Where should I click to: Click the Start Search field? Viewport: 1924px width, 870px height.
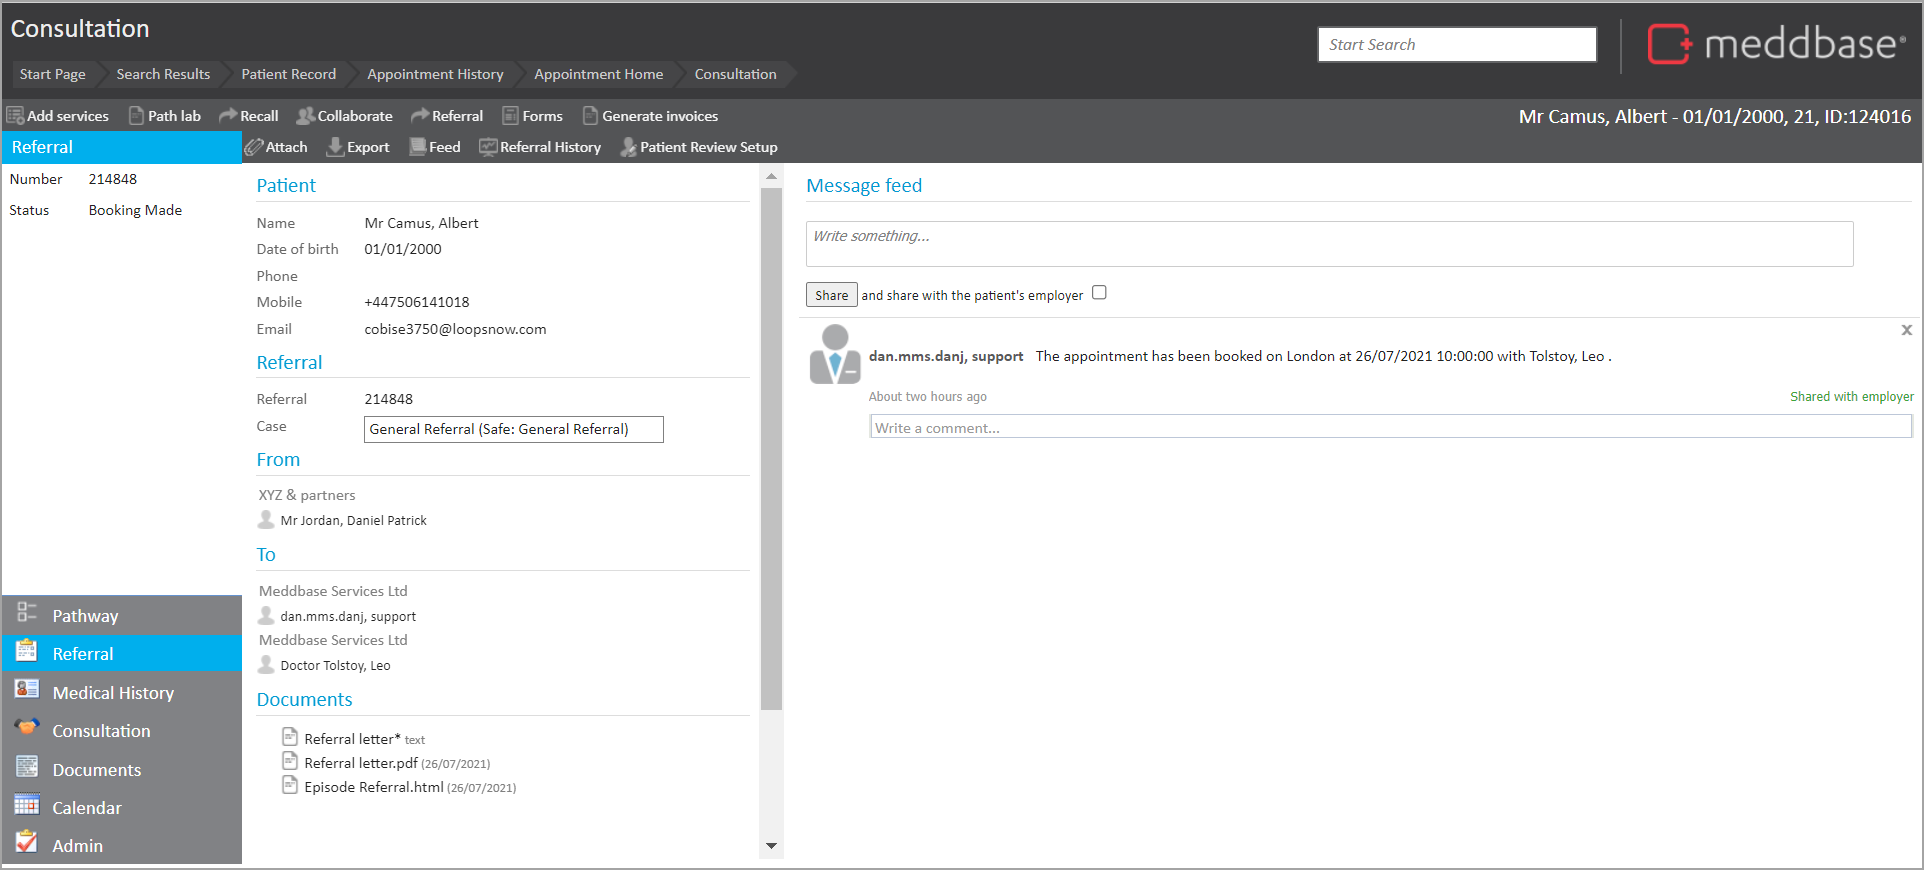coord(1456,45)
